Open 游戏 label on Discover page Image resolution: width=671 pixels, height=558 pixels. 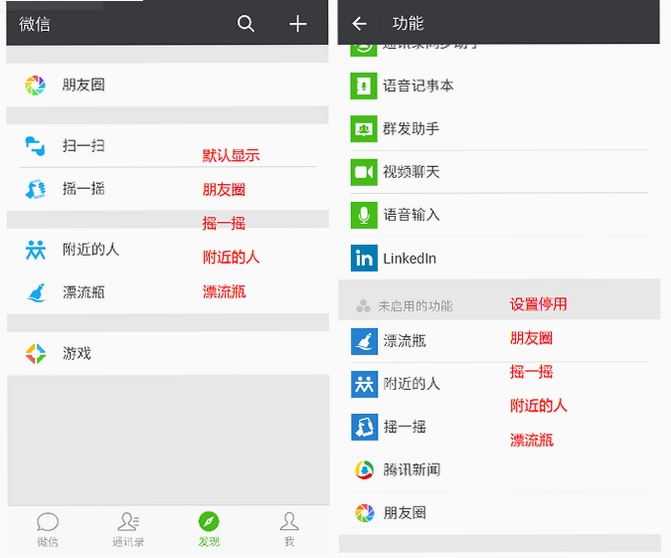[x=77, y=353]
